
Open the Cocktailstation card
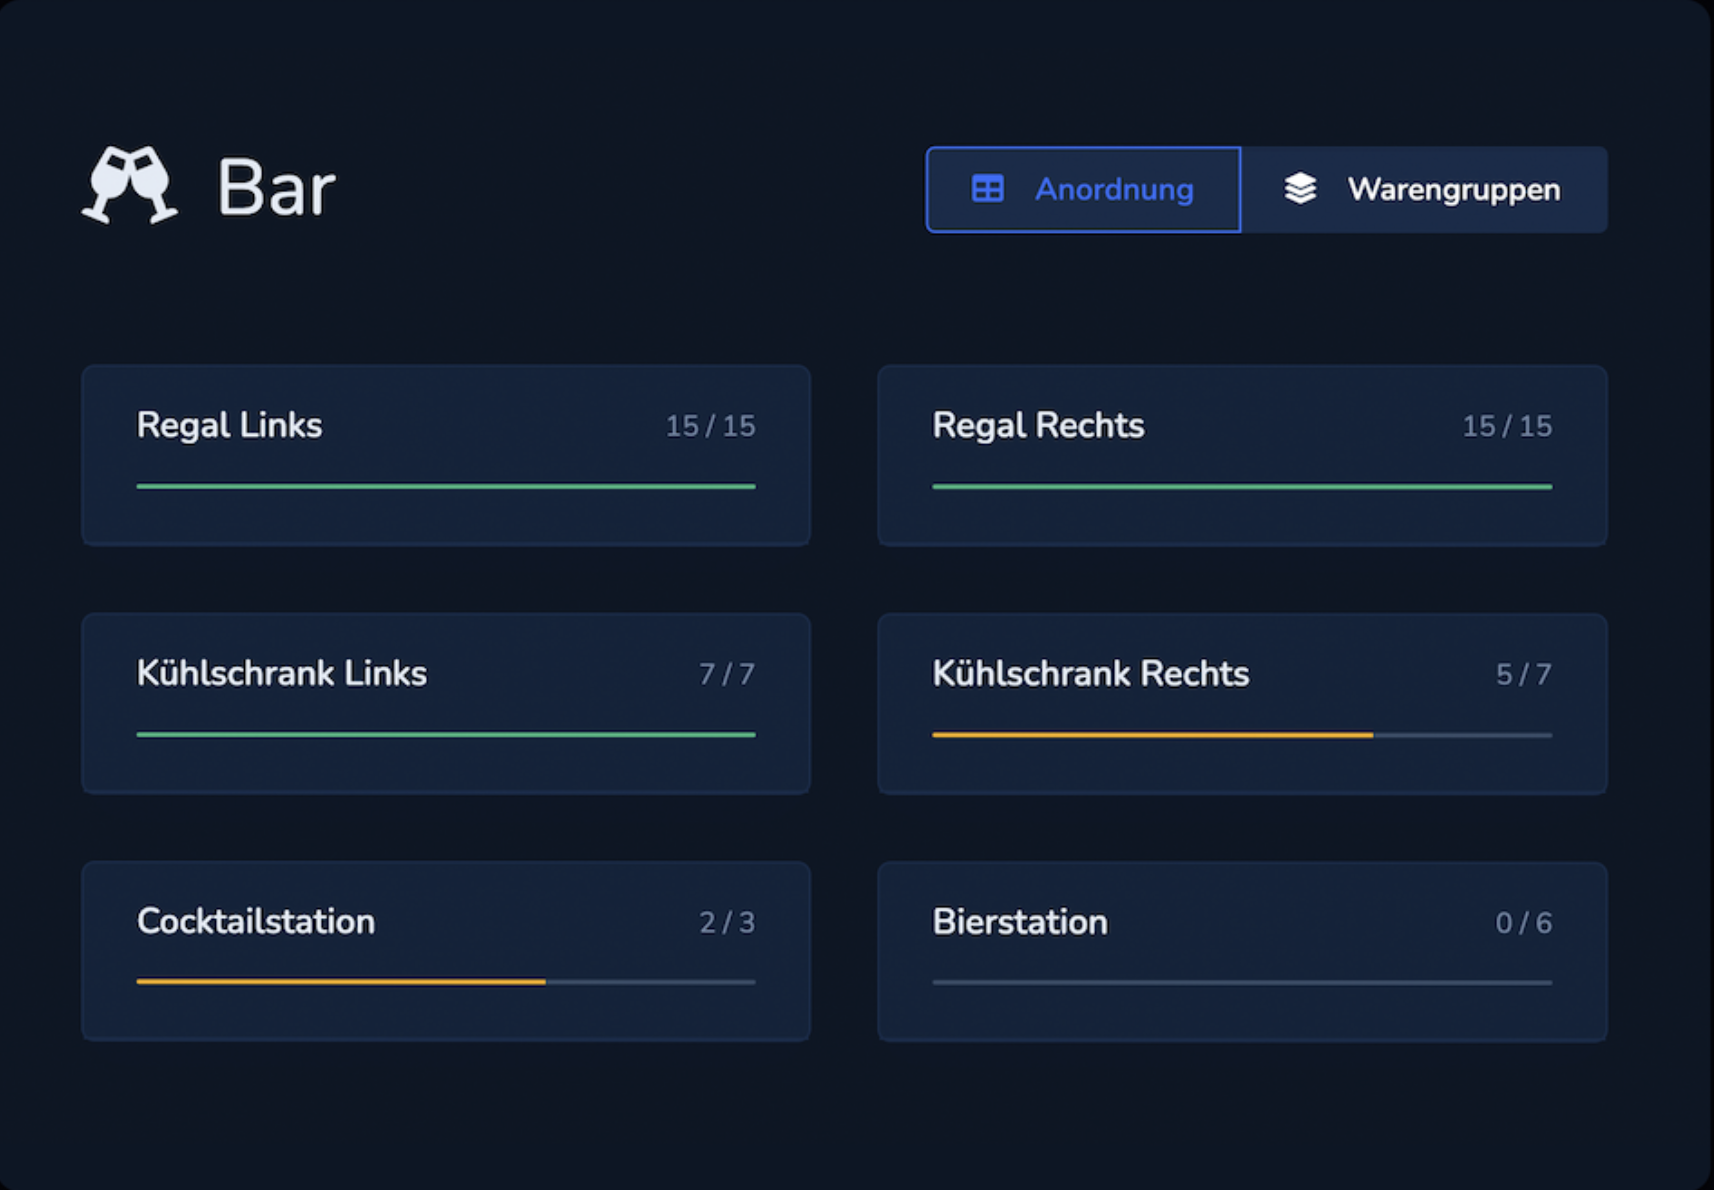pos(446,952)
